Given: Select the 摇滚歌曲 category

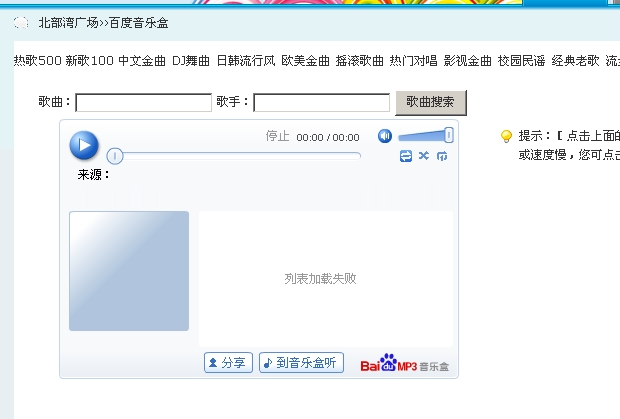Looking at the screenshot, I should 359,61.
